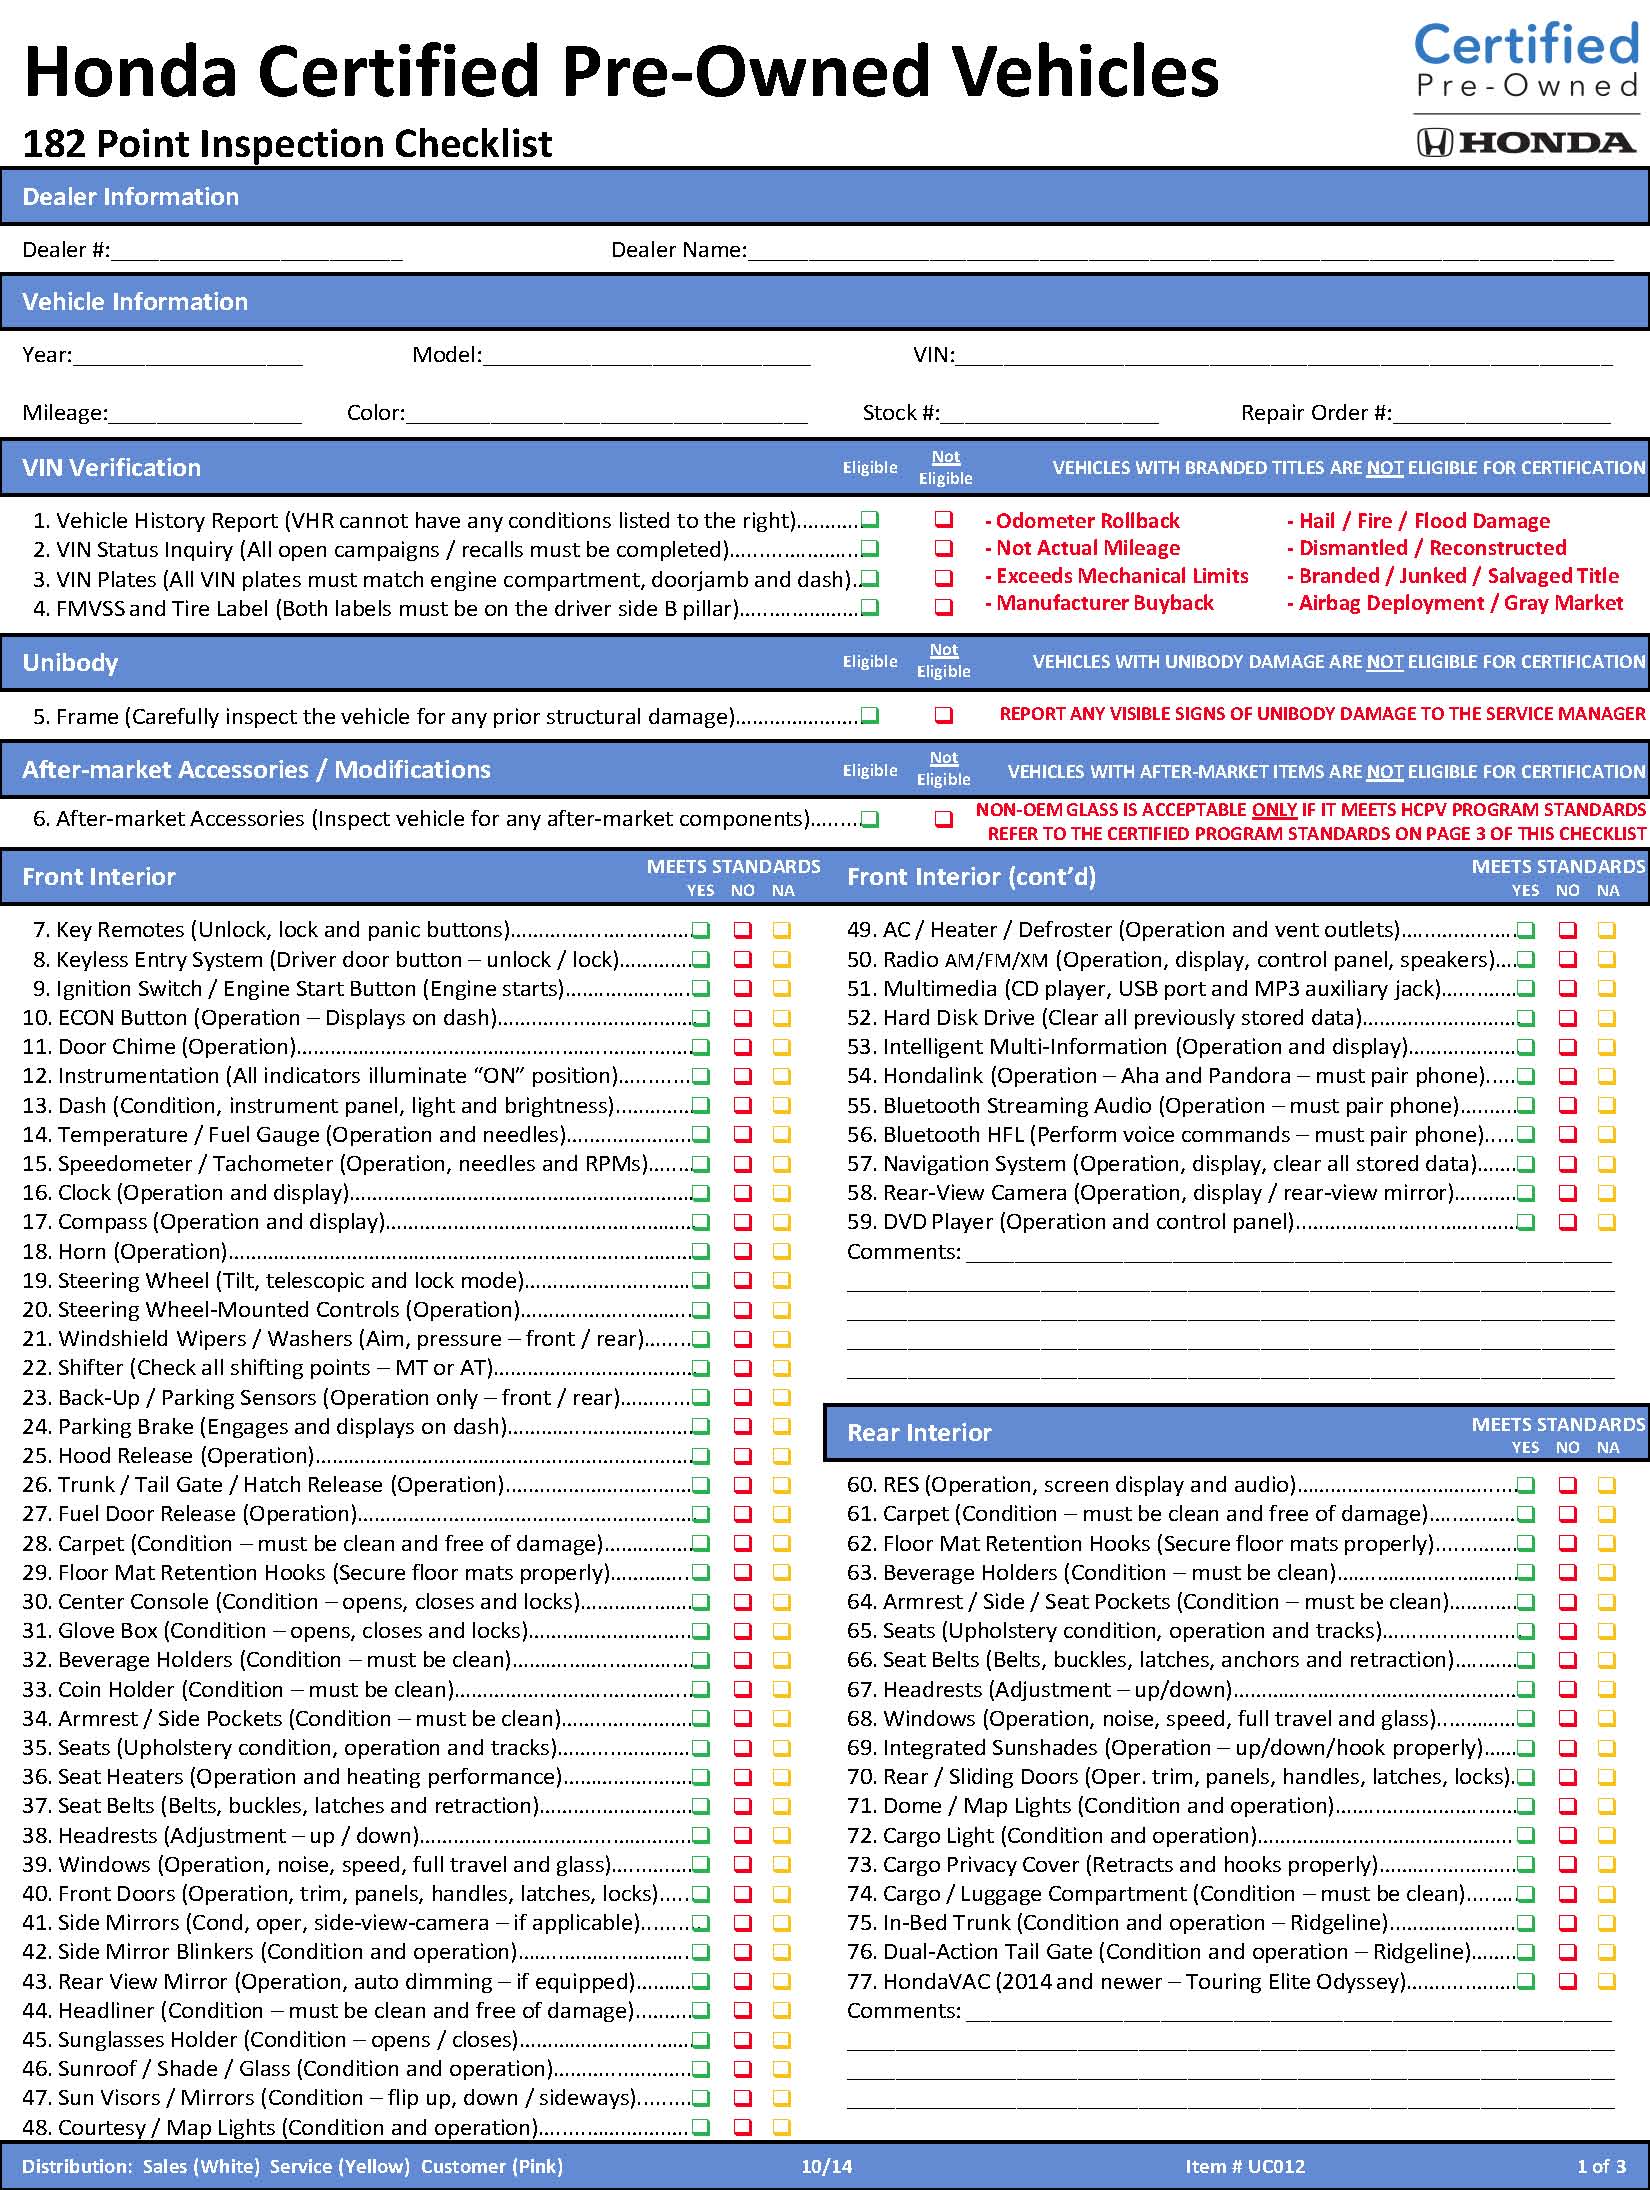
Task: Click the '1 of 3' page indicator
Action: coord(1602,2166)
